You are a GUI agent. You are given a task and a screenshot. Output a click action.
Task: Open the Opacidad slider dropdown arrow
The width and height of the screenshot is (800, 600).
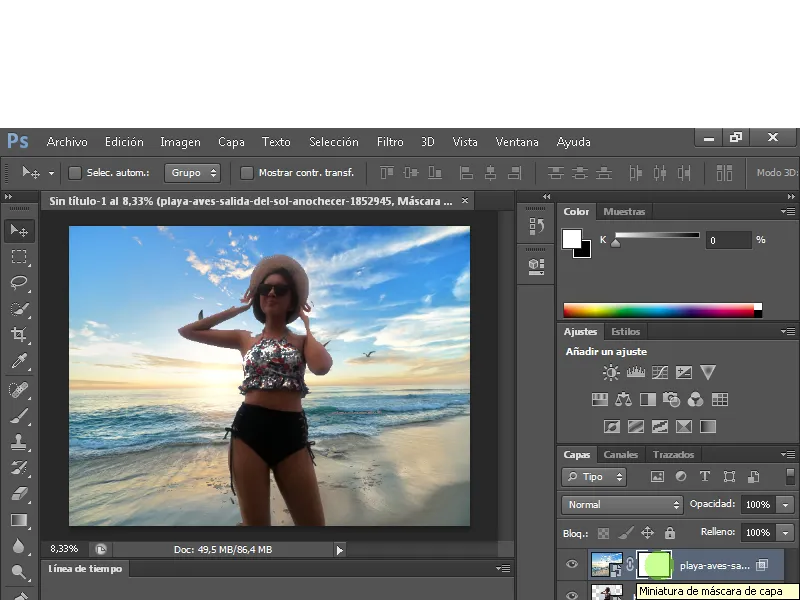click(x=785, y=505)
